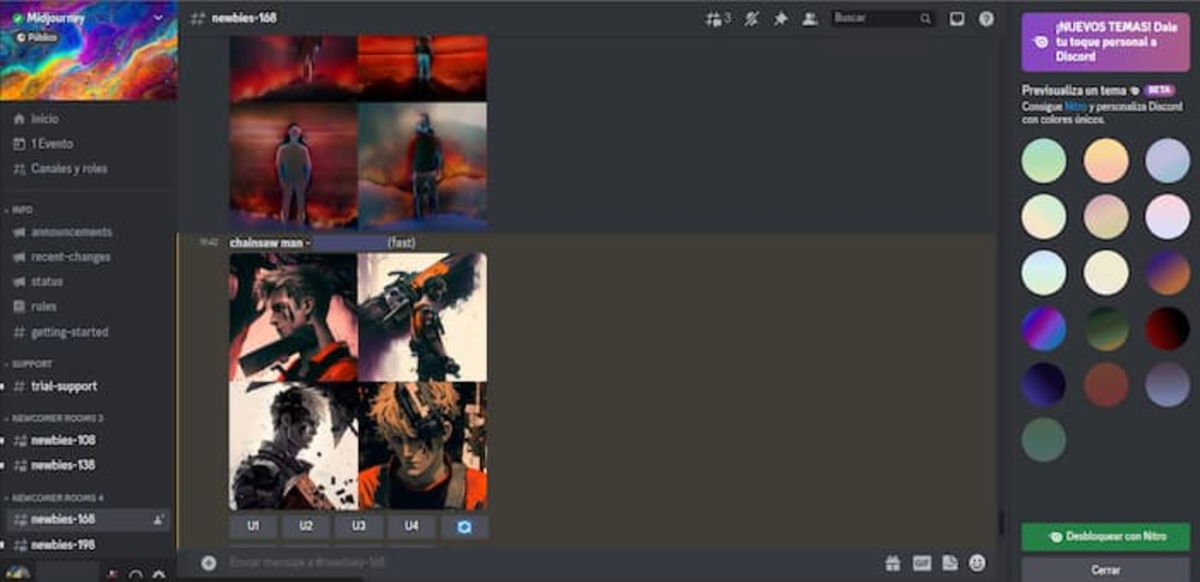Click Desbloquear con Nitro button
The height and width of the screenshot is (582, 1200).
point(1105,537)
